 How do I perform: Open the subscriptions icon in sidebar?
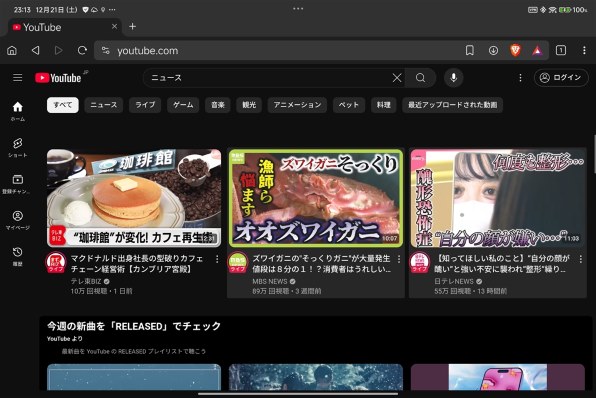pos(17,184)
